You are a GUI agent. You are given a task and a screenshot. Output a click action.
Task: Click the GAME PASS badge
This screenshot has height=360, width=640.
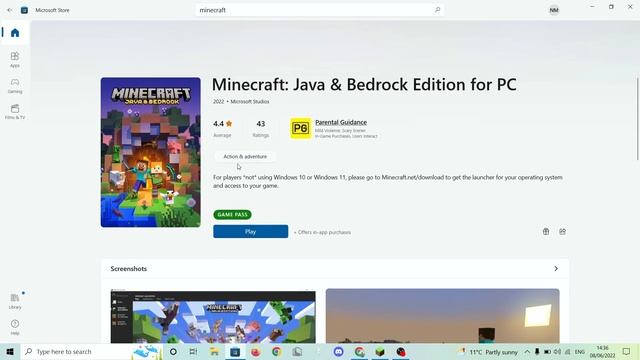point(232,214)
